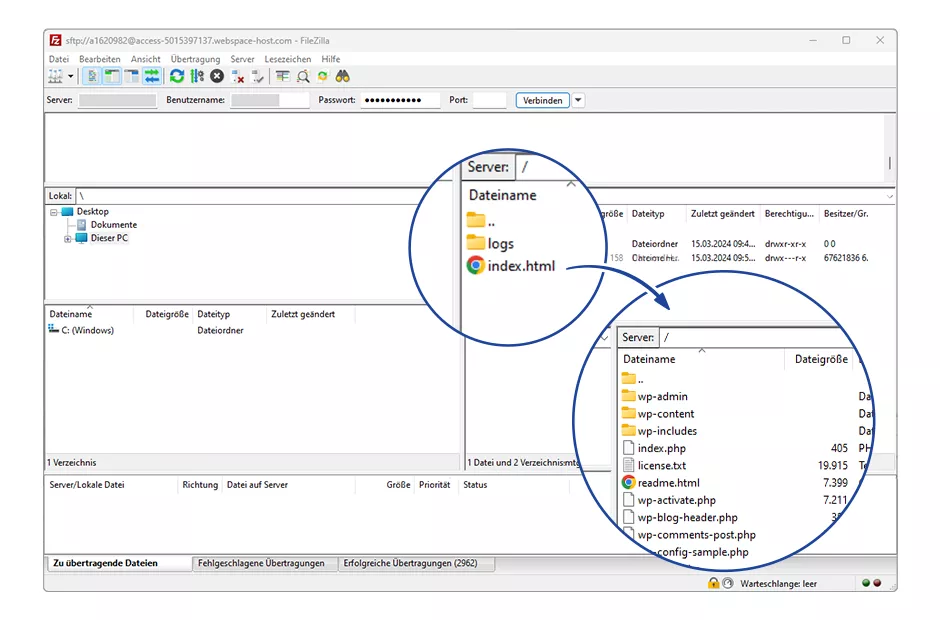The width and height of the screenshot is (940, 620).
Task: Click the quickconnect Server host field
Action: 118,100
